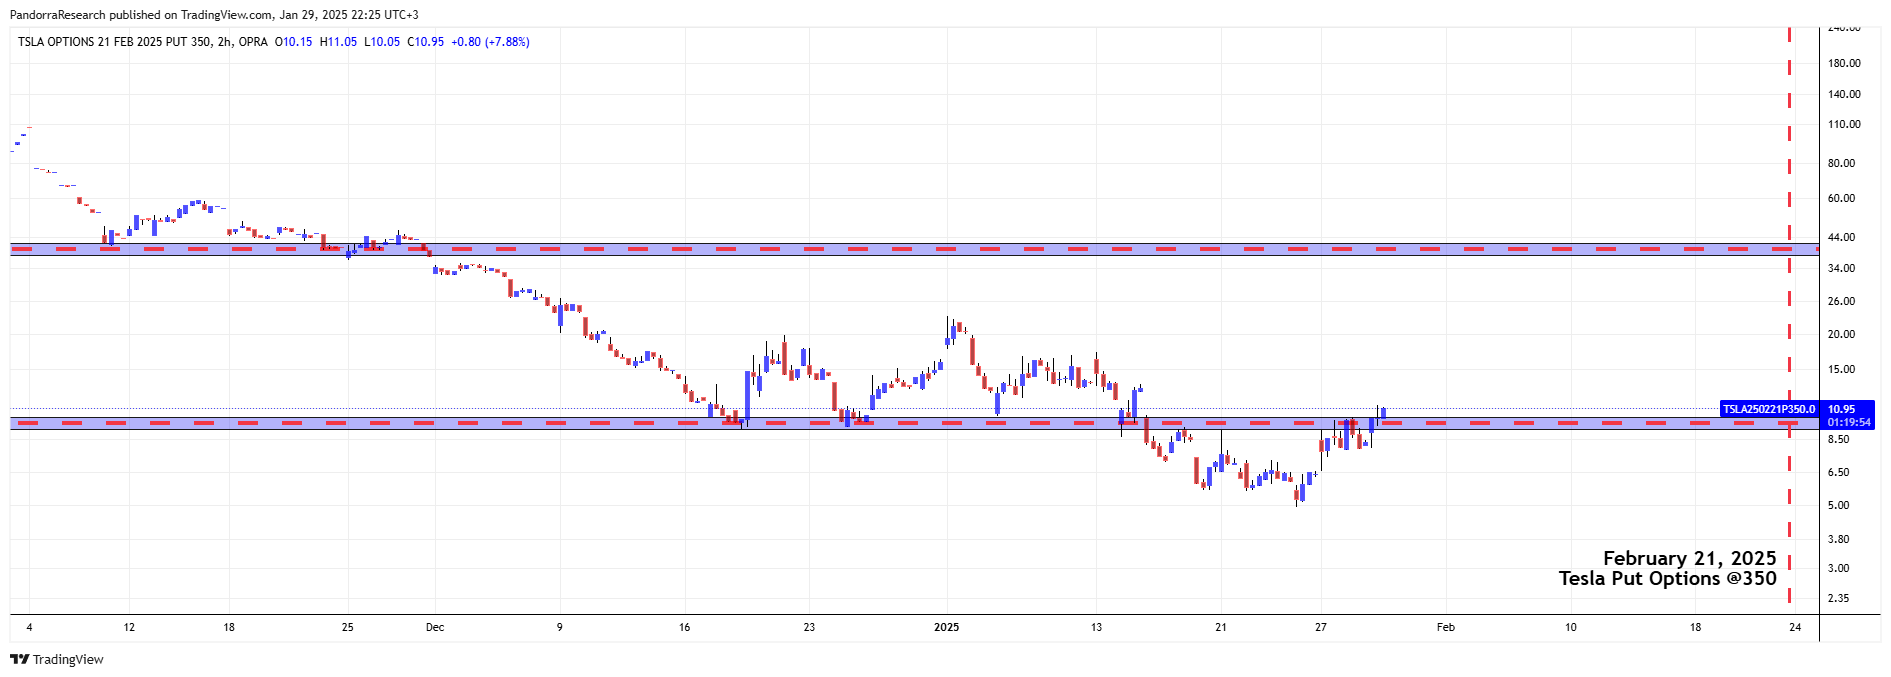The image size is (1891, 677).
Task: Click the 13 date label on time axis
Action: 1096,627
